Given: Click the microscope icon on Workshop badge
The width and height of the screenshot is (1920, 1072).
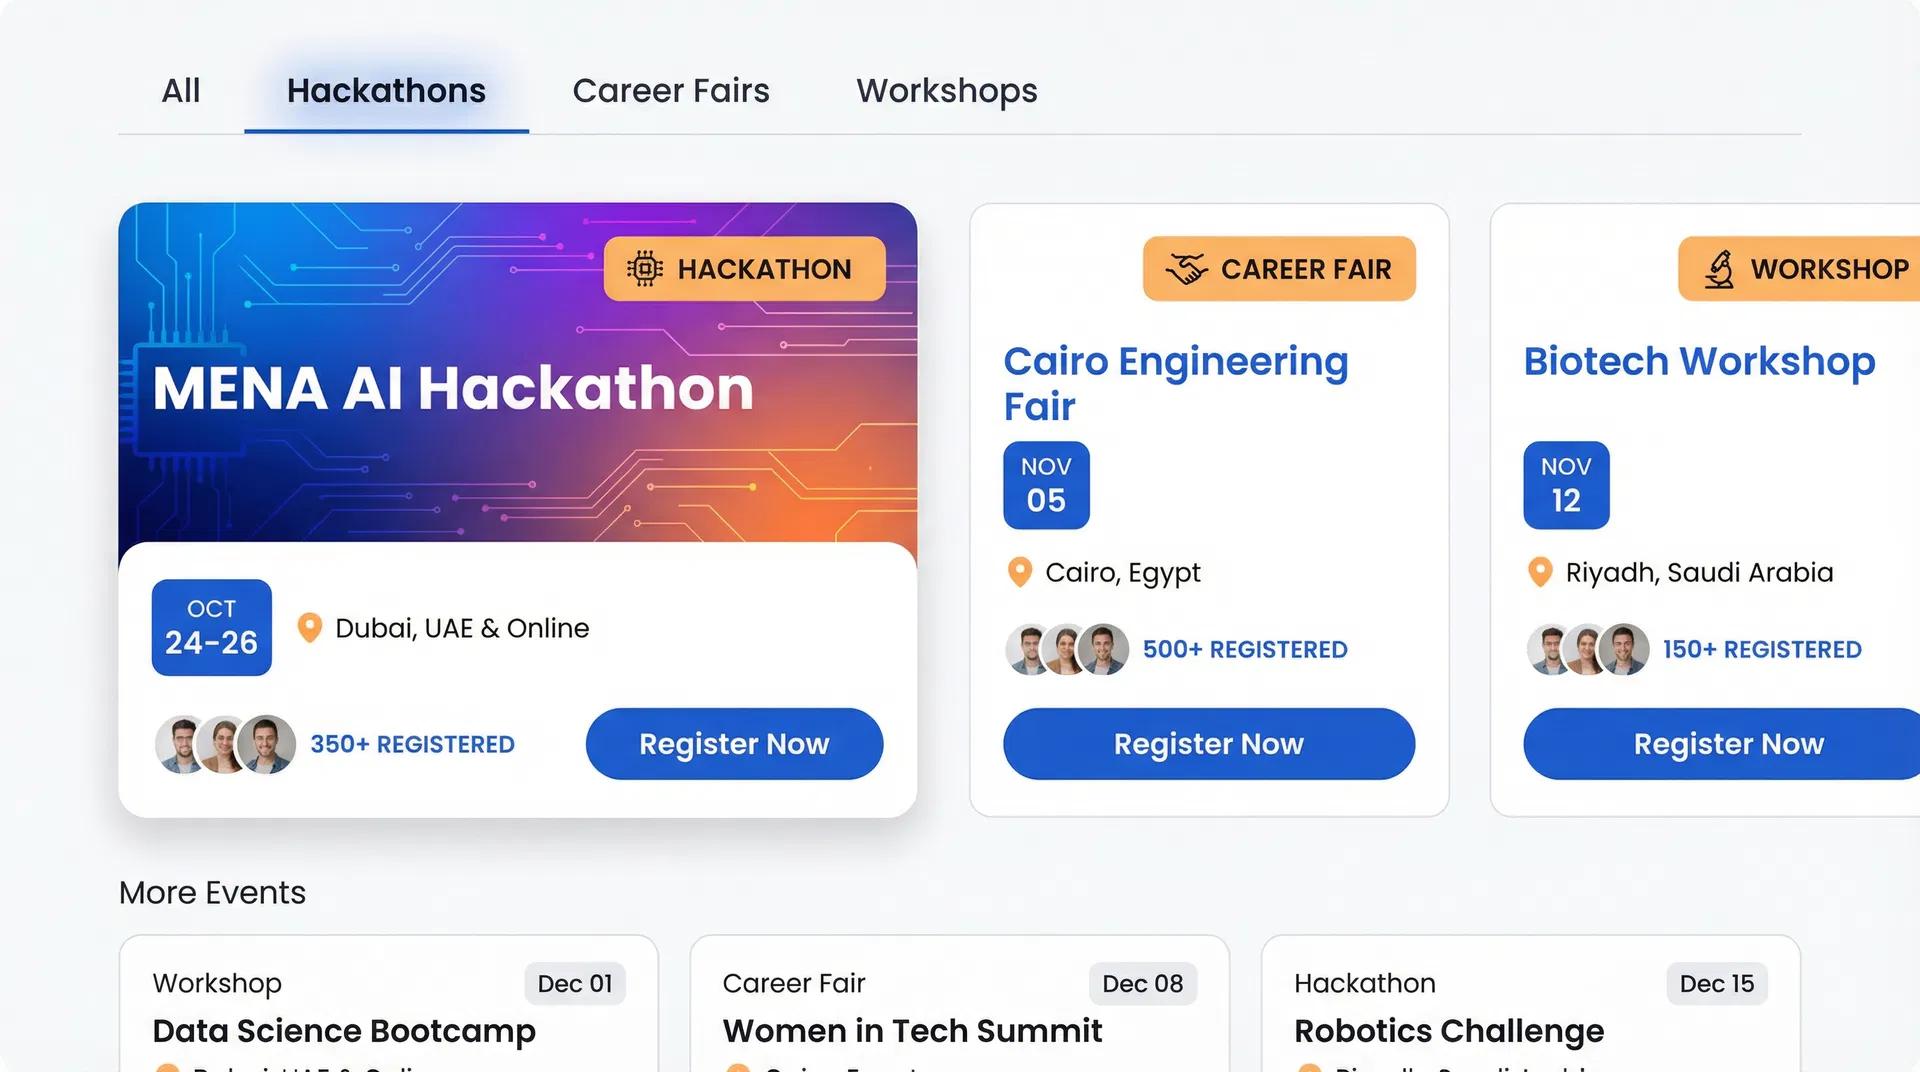Looking at the screenshot, I should coord(1719,269).
